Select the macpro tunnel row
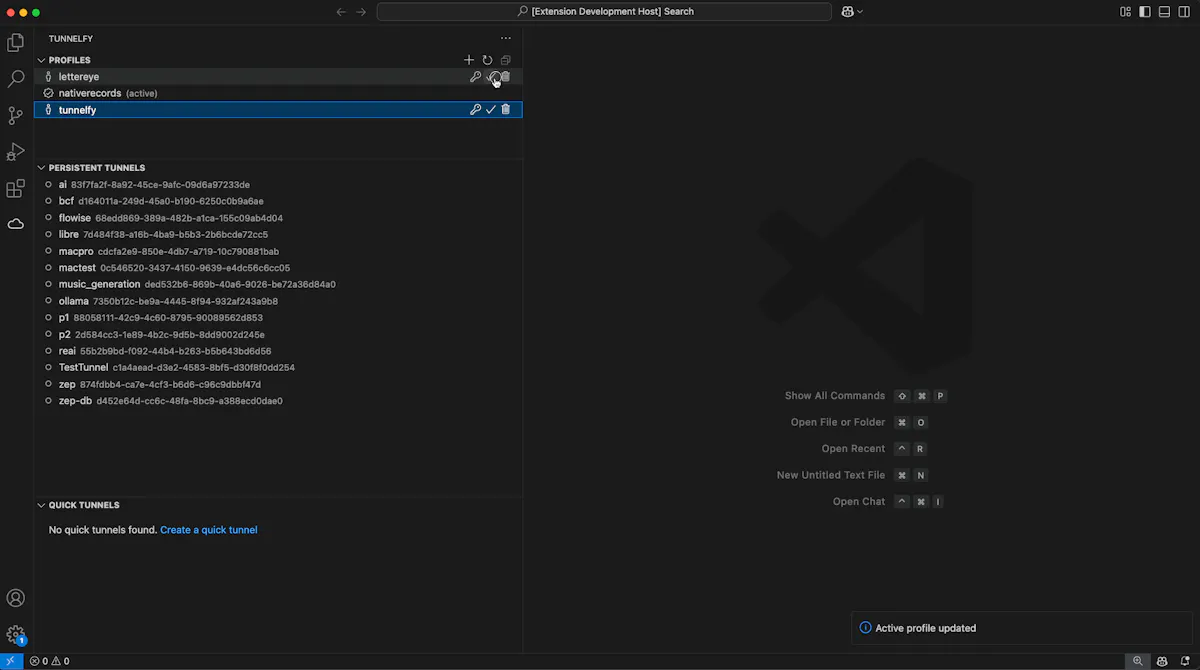 coord(278,251)
